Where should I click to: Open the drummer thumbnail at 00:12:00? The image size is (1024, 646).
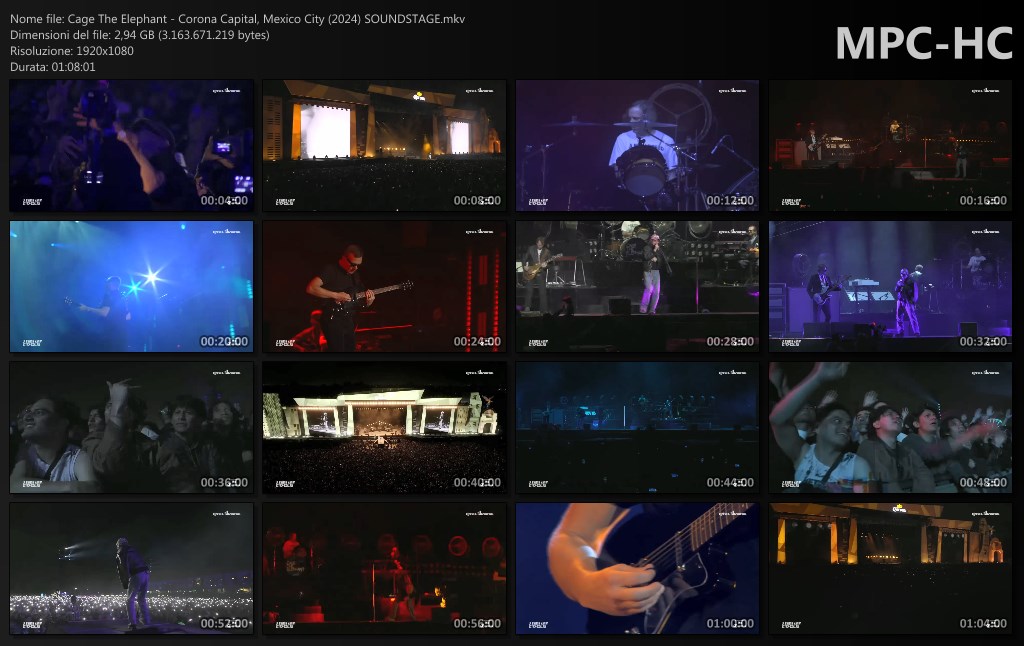(637, 146)
